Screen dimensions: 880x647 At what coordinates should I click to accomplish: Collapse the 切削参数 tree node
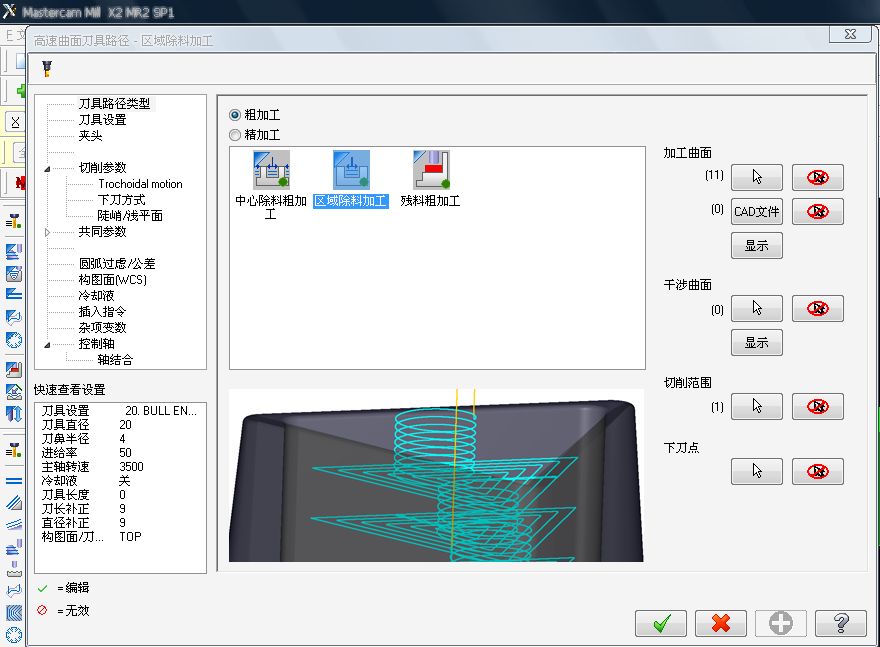point(47,168)
